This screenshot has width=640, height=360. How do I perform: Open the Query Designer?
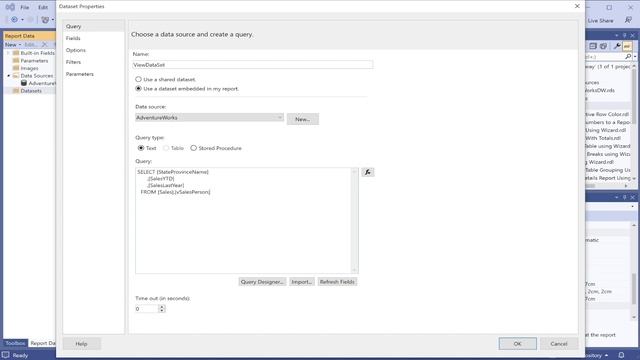pyautogui.click(x=262, y=282)
